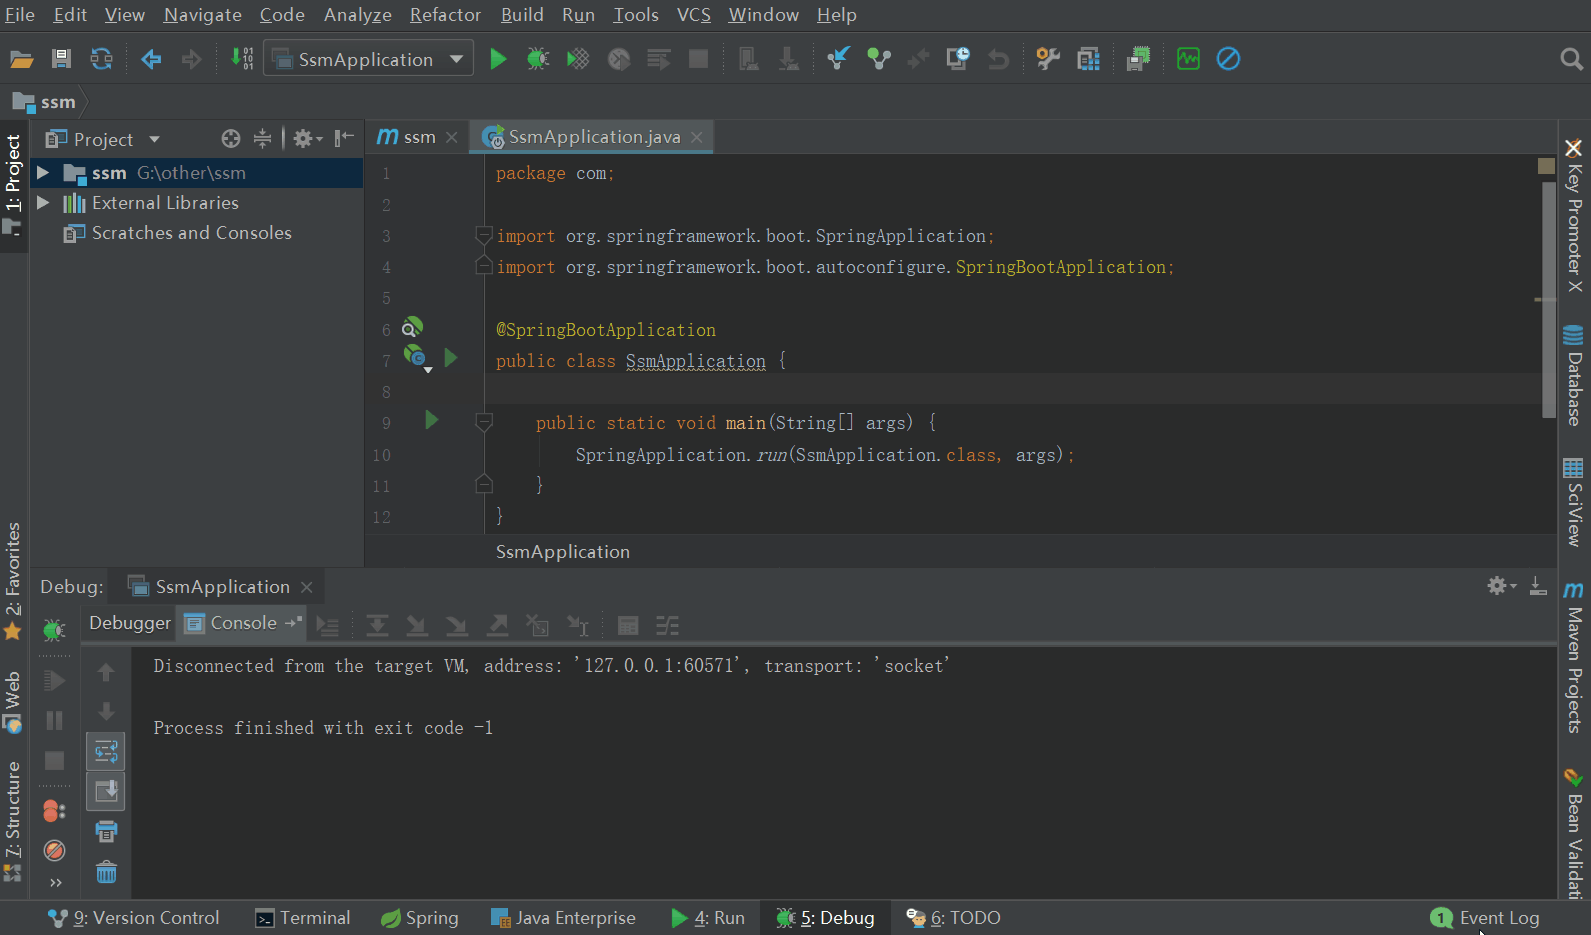Show more Debug actions via the double chevron

click(56, 883)
